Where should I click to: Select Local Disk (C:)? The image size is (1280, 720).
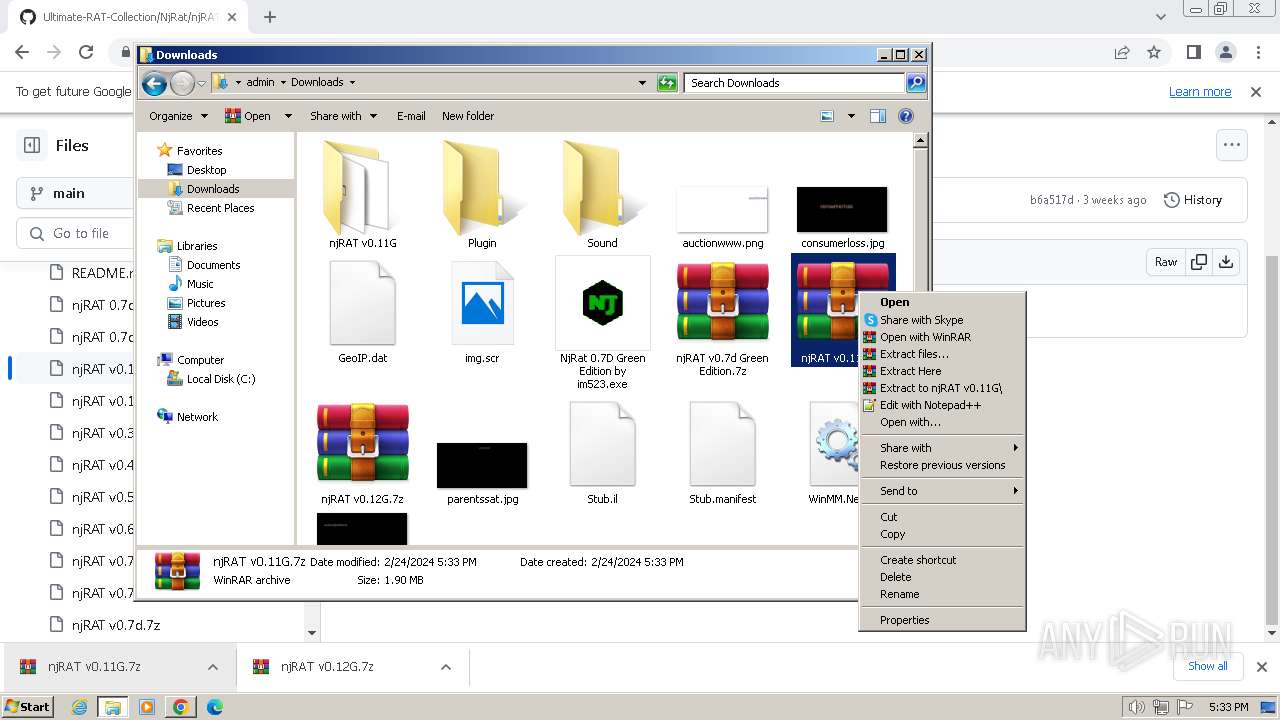(221, 379)
